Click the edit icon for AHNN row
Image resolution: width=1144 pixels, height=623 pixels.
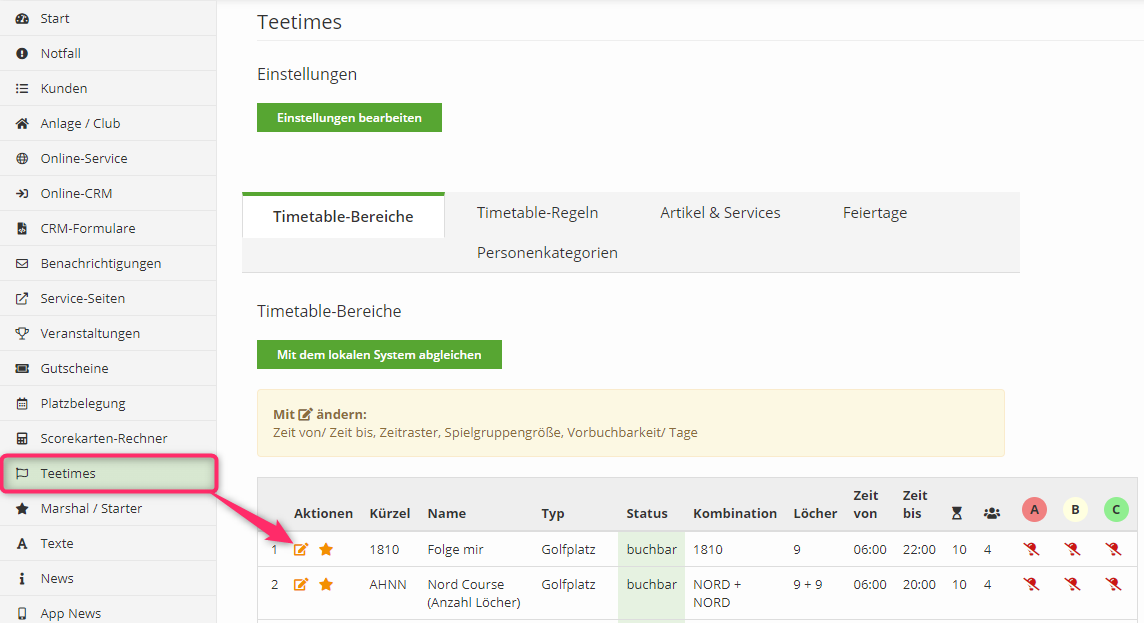tap(301, 584)
